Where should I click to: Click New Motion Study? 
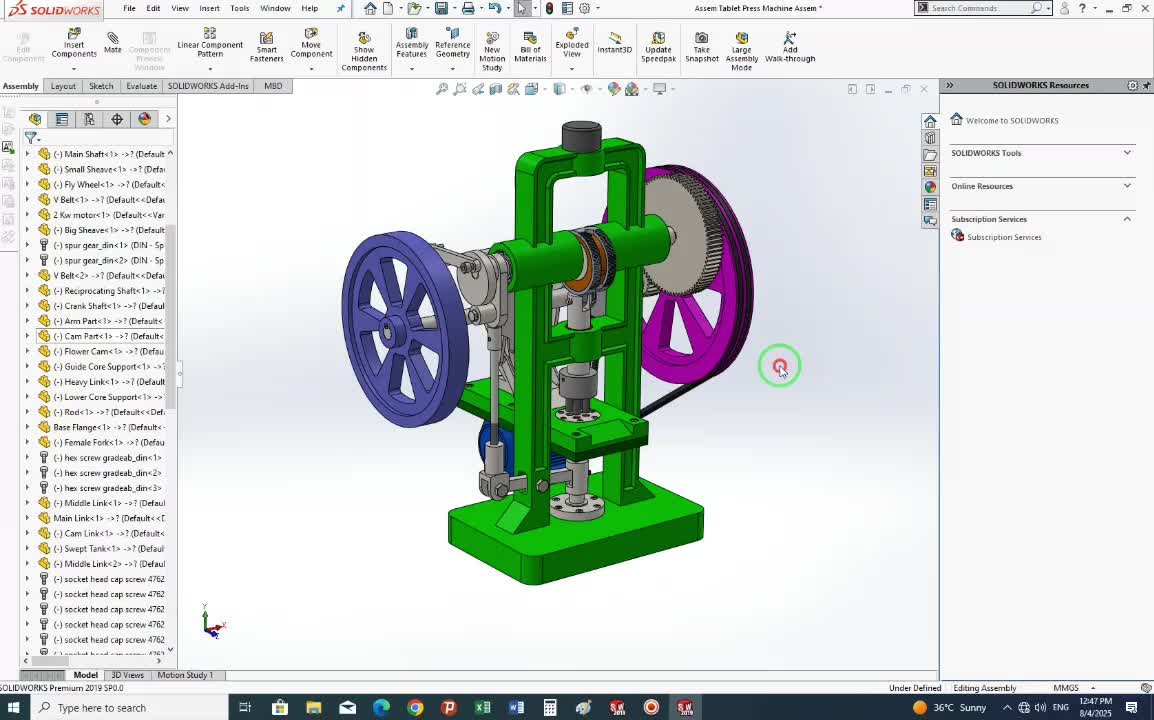pyautogui.click(x=492, y=50)
